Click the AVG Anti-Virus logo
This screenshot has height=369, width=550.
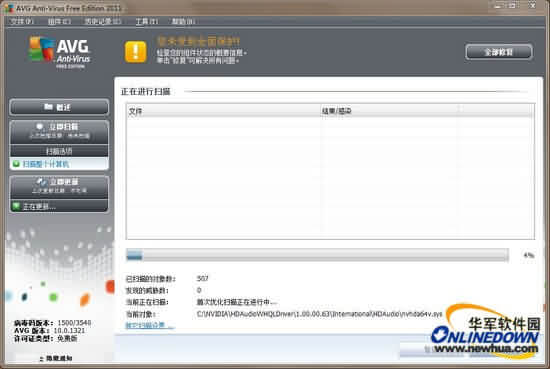(x=59, y=52)
